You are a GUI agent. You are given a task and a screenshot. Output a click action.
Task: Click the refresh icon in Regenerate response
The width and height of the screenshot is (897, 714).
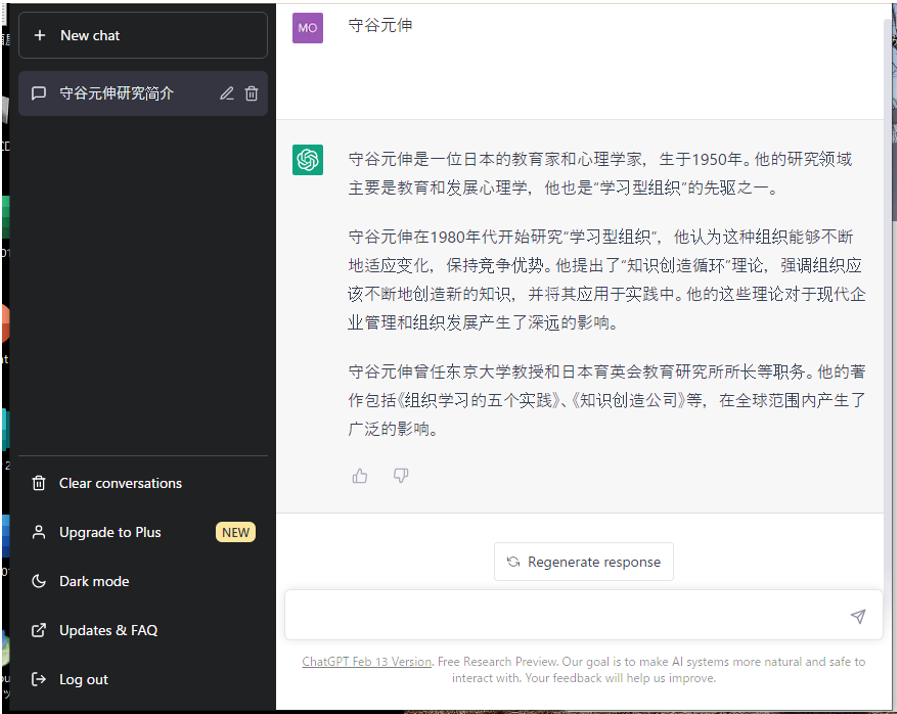click(x=513, y=562)
